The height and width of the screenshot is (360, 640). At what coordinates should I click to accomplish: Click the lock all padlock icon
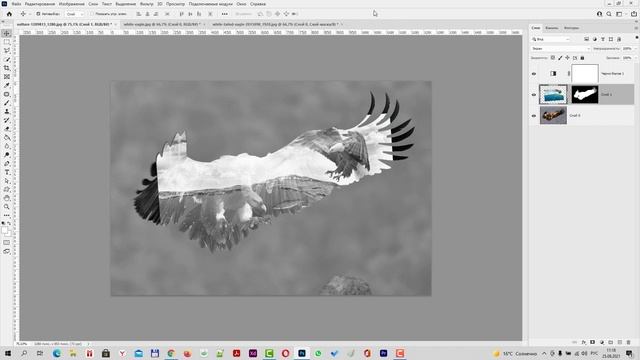click(x=582, y=58)
